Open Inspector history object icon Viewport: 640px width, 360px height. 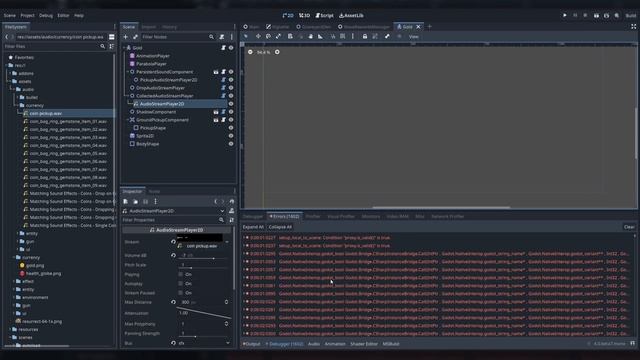[232, 202]
